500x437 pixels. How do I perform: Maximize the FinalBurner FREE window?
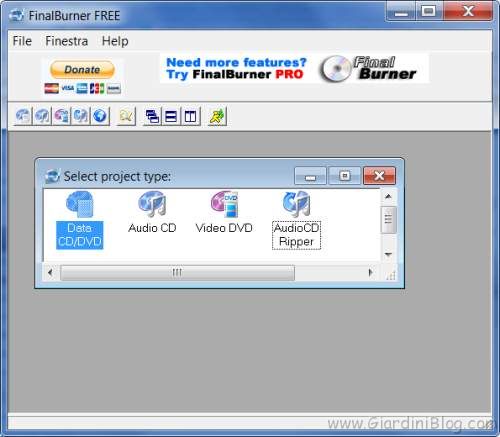(x=429, y=12)
